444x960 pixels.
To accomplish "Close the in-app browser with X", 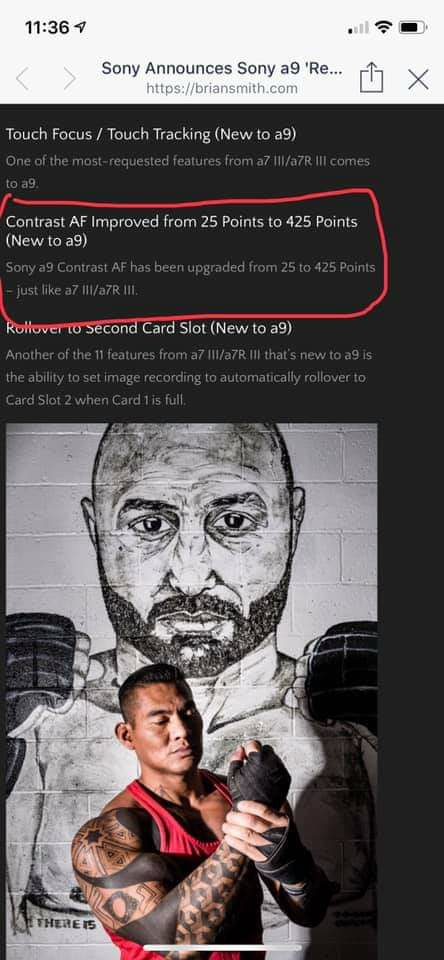I will 418,79.
